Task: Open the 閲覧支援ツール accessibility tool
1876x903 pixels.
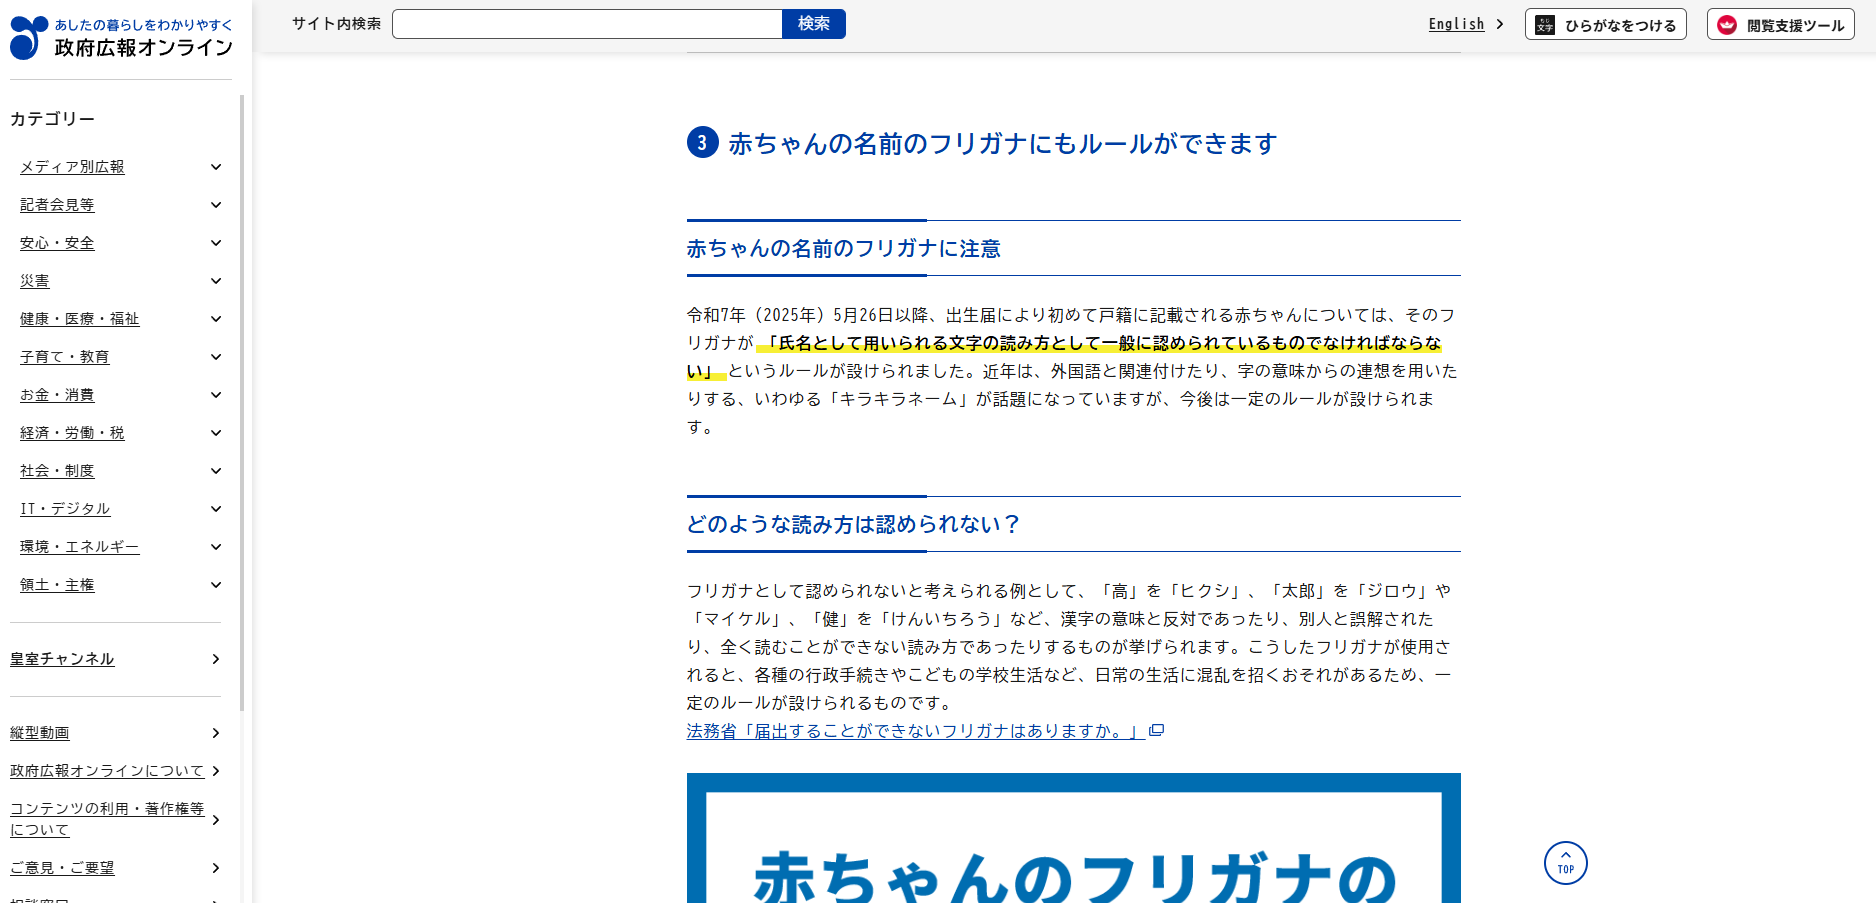Action: coord(1780,25)
